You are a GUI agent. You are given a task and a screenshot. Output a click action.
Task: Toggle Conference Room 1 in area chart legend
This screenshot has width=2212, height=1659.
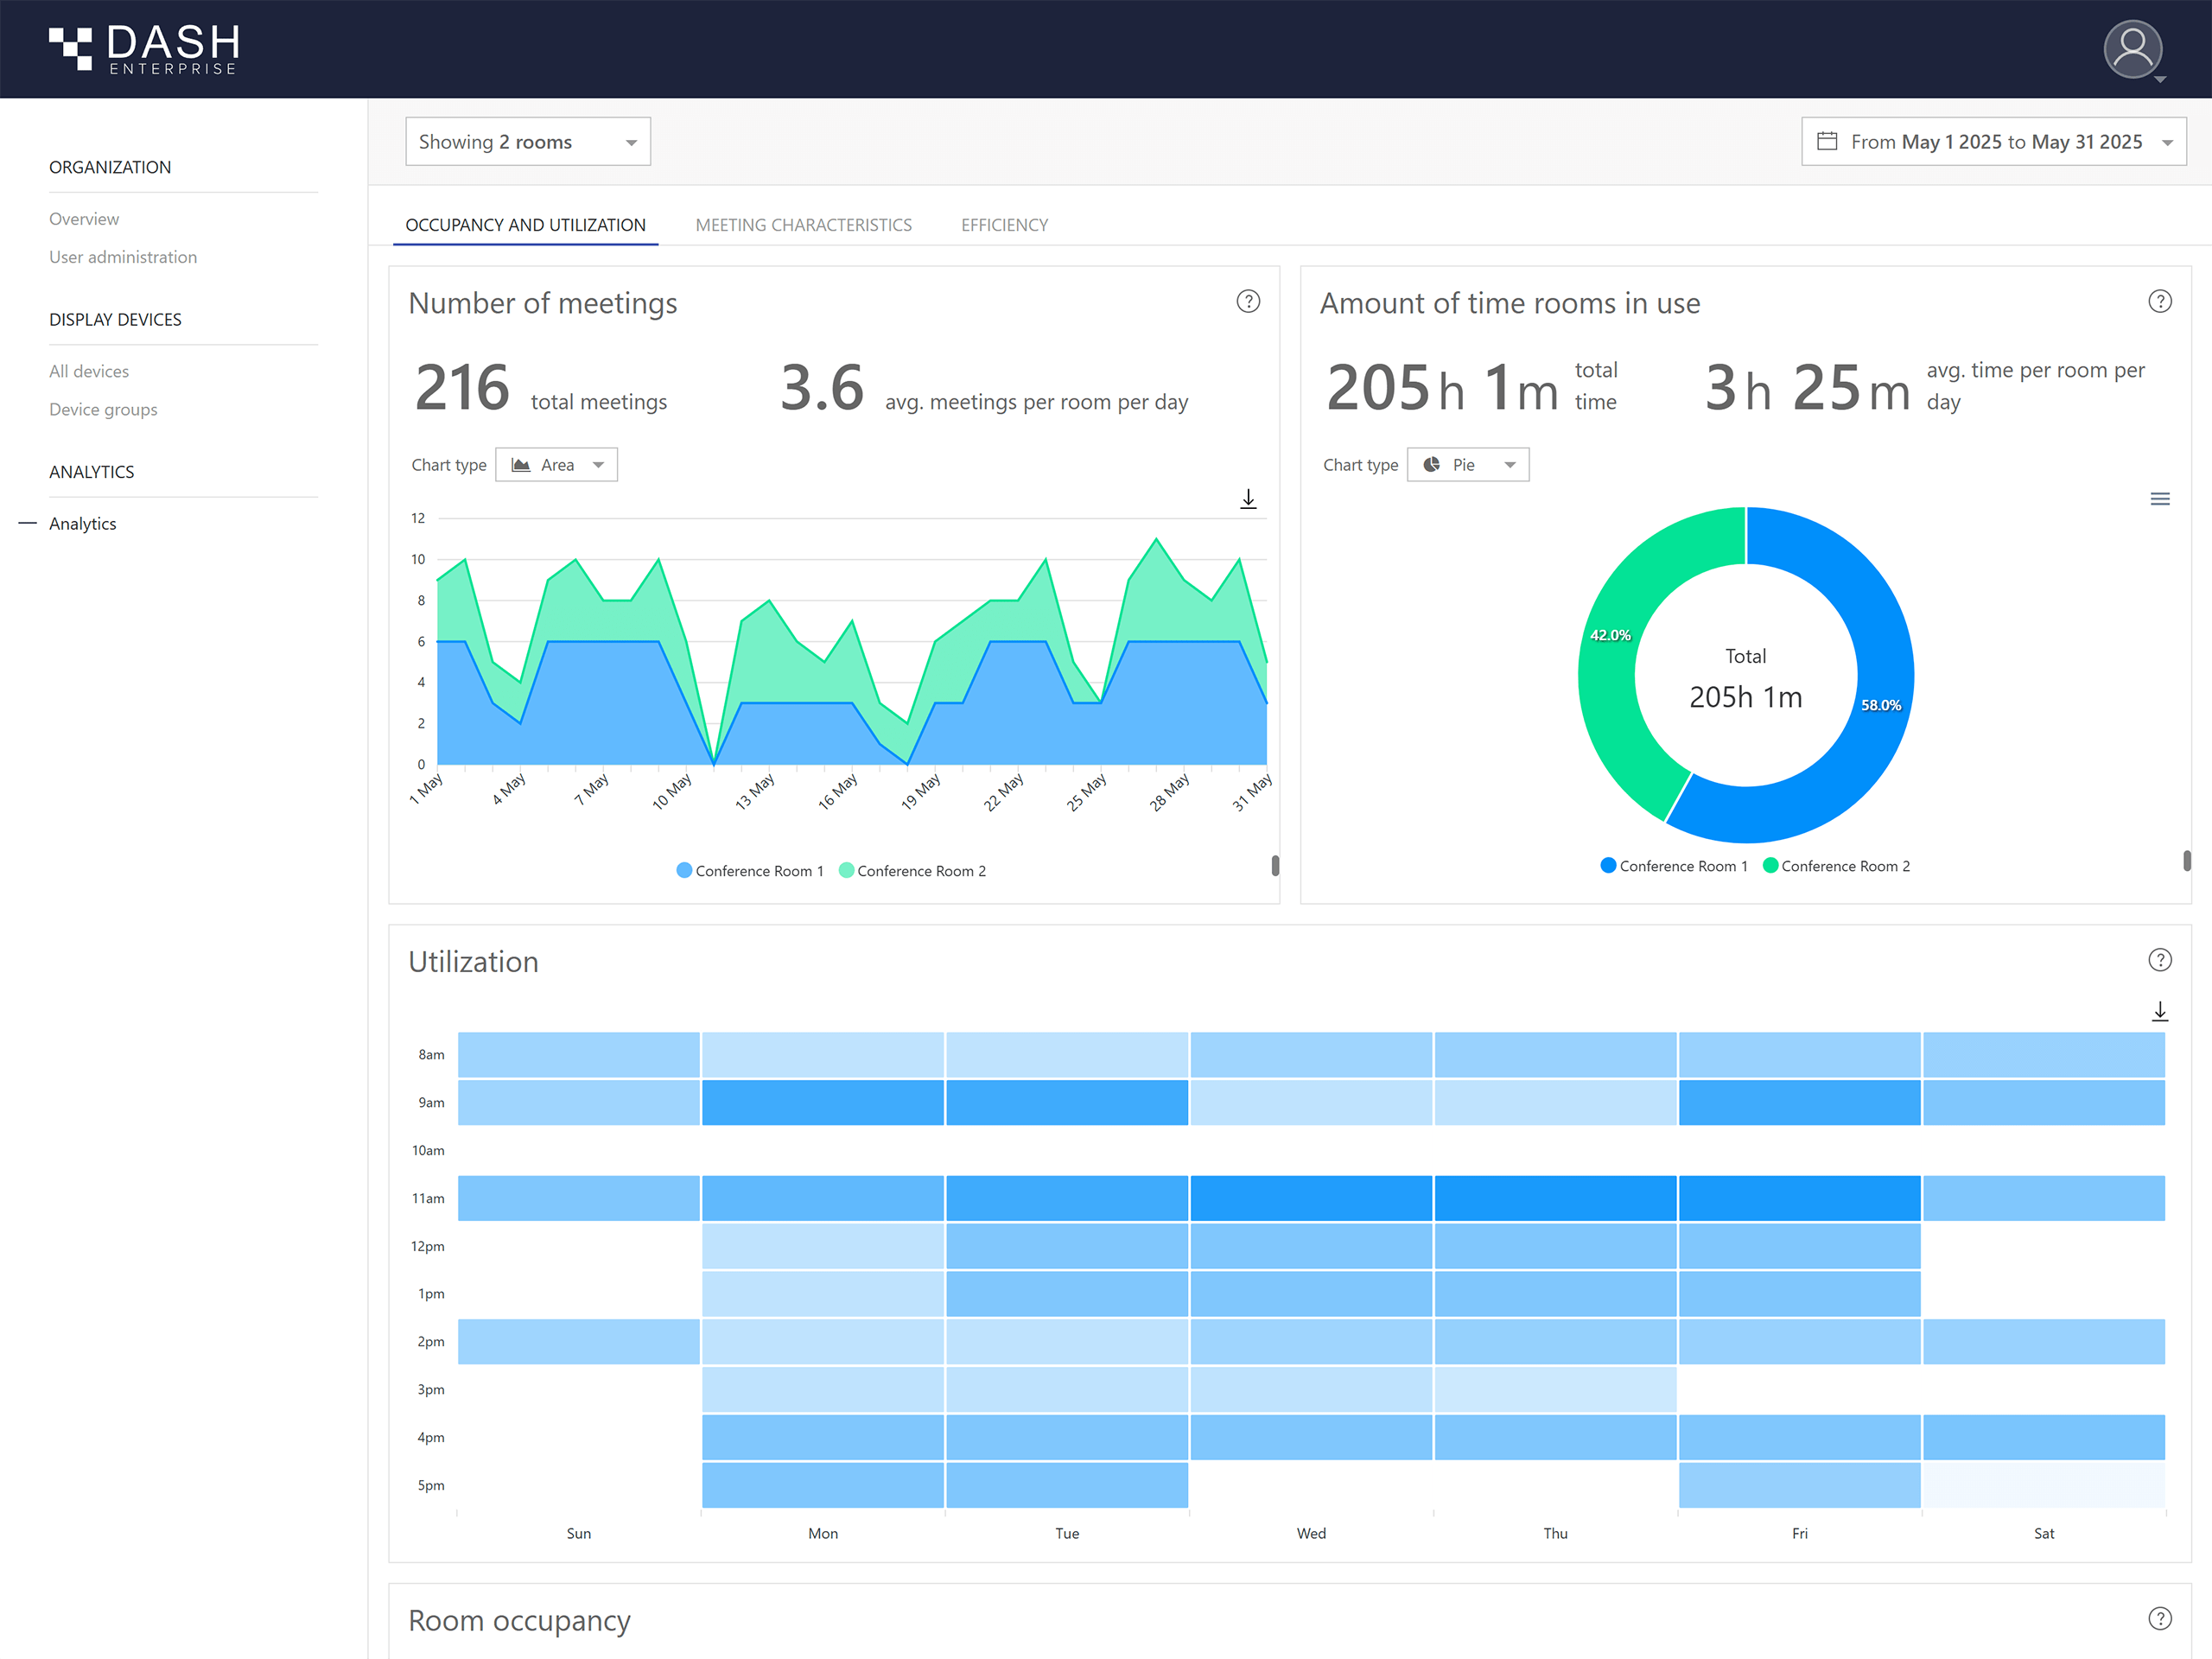pos(750,871)
